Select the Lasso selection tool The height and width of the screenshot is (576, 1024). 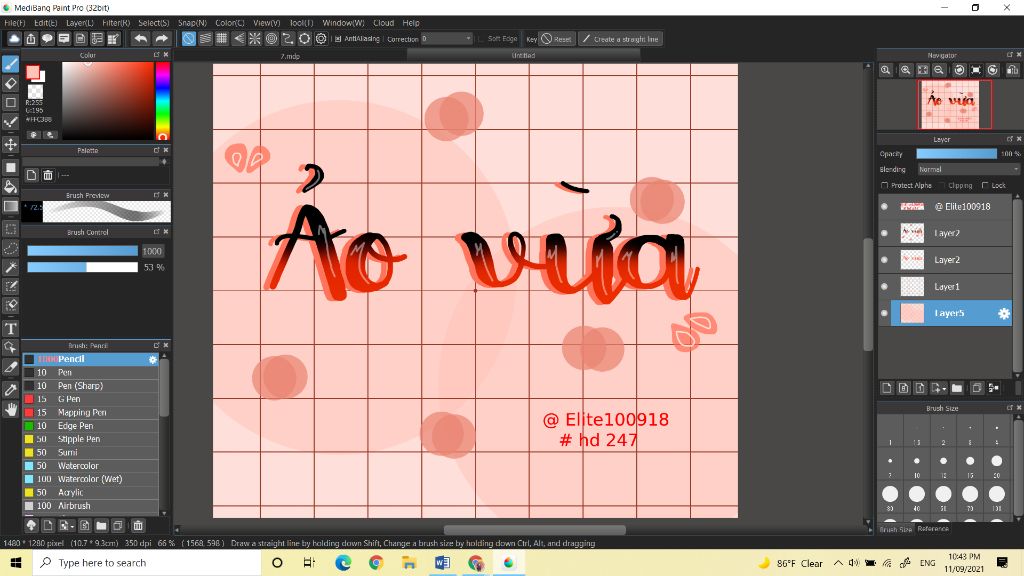(10, 248)
